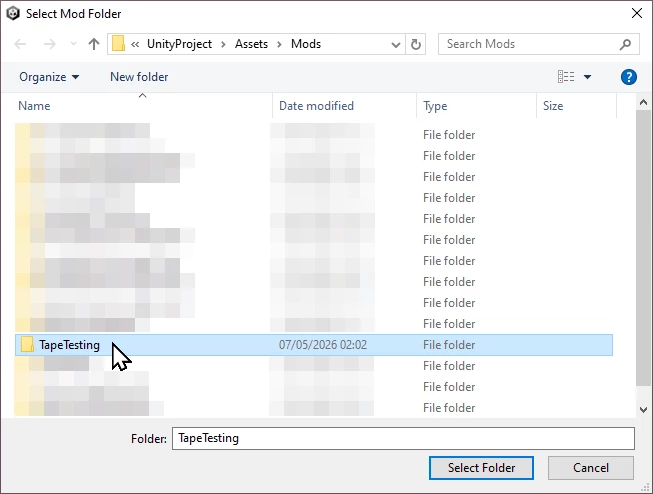This screenshot has height=494, width=653.
Task: Cancel the folder selection dialog
Action: 591,468
